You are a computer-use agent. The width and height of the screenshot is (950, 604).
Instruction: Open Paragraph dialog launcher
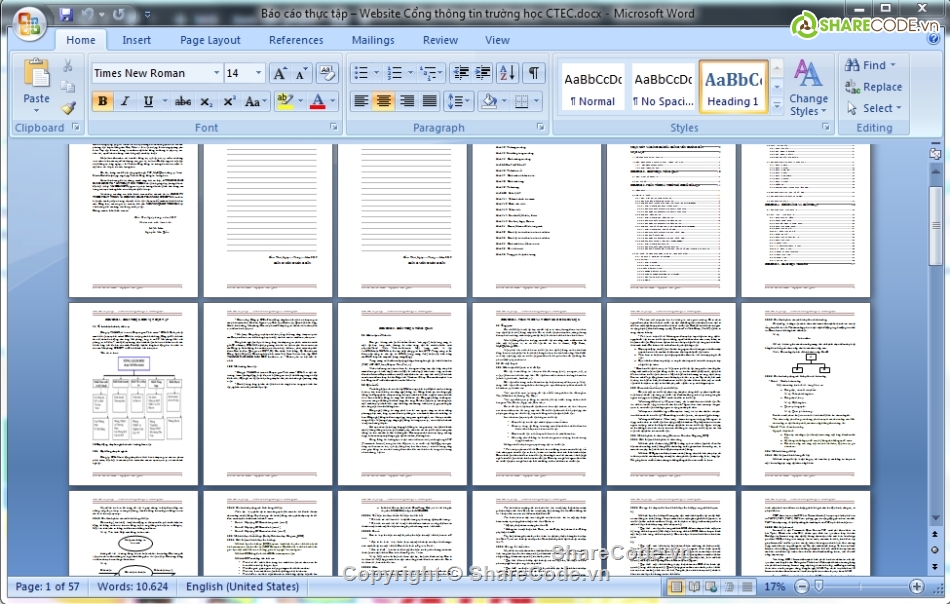[x=540, y=127]
